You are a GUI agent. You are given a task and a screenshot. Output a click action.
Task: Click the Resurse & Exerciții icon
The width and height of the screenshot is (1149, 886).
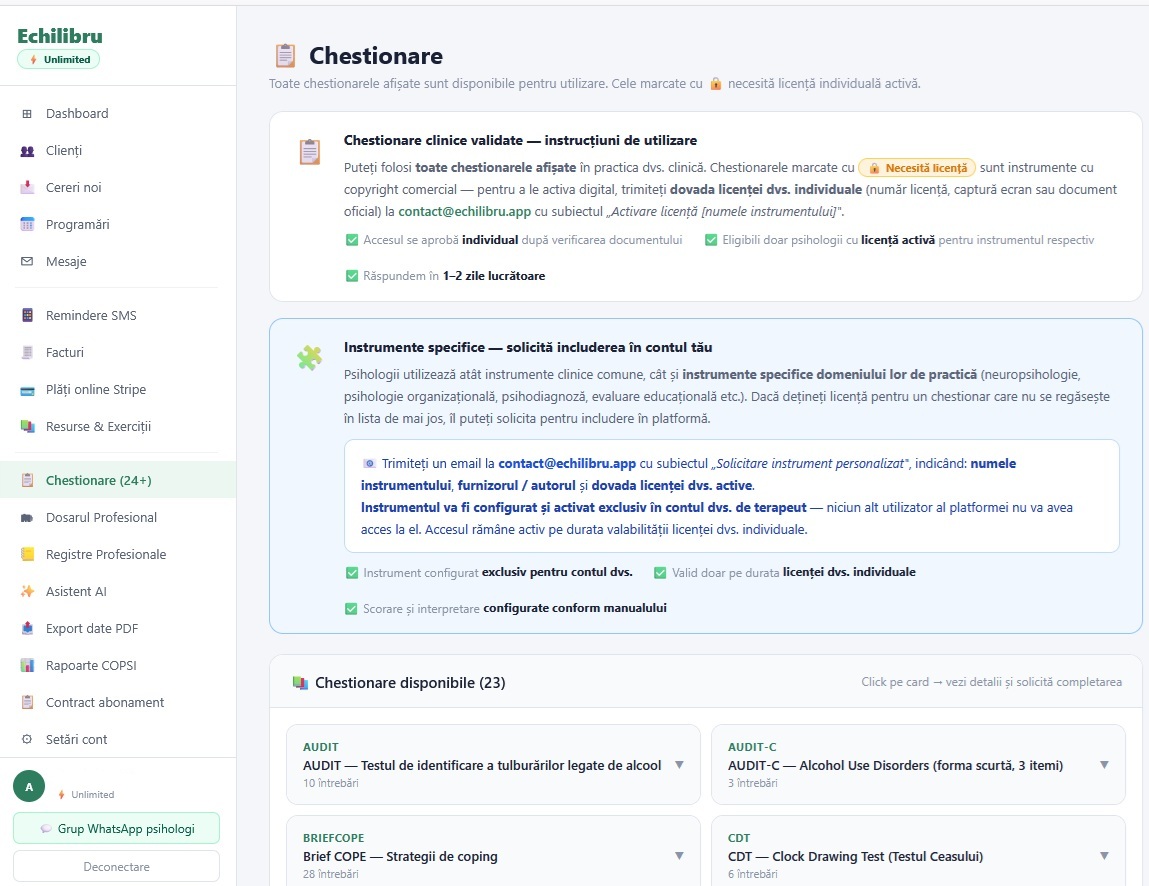tap(28, 426)
